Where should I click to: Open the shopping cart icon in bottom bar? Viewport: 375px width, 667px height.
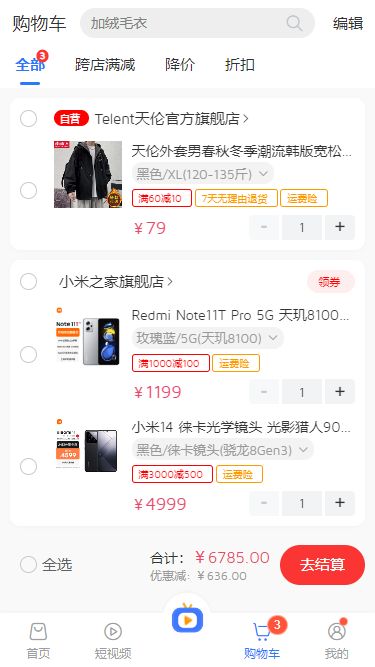coord(261,632)
